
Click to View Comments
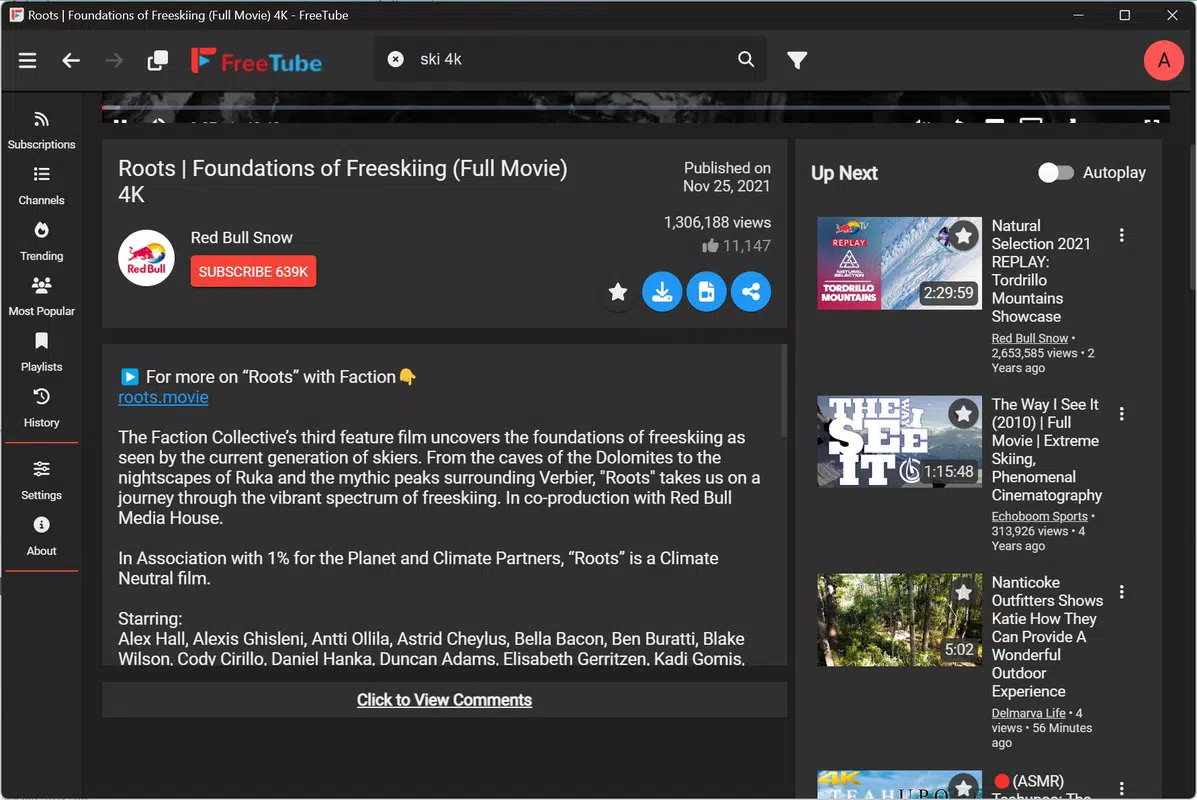pyautogui.click(x=444, y=700)
